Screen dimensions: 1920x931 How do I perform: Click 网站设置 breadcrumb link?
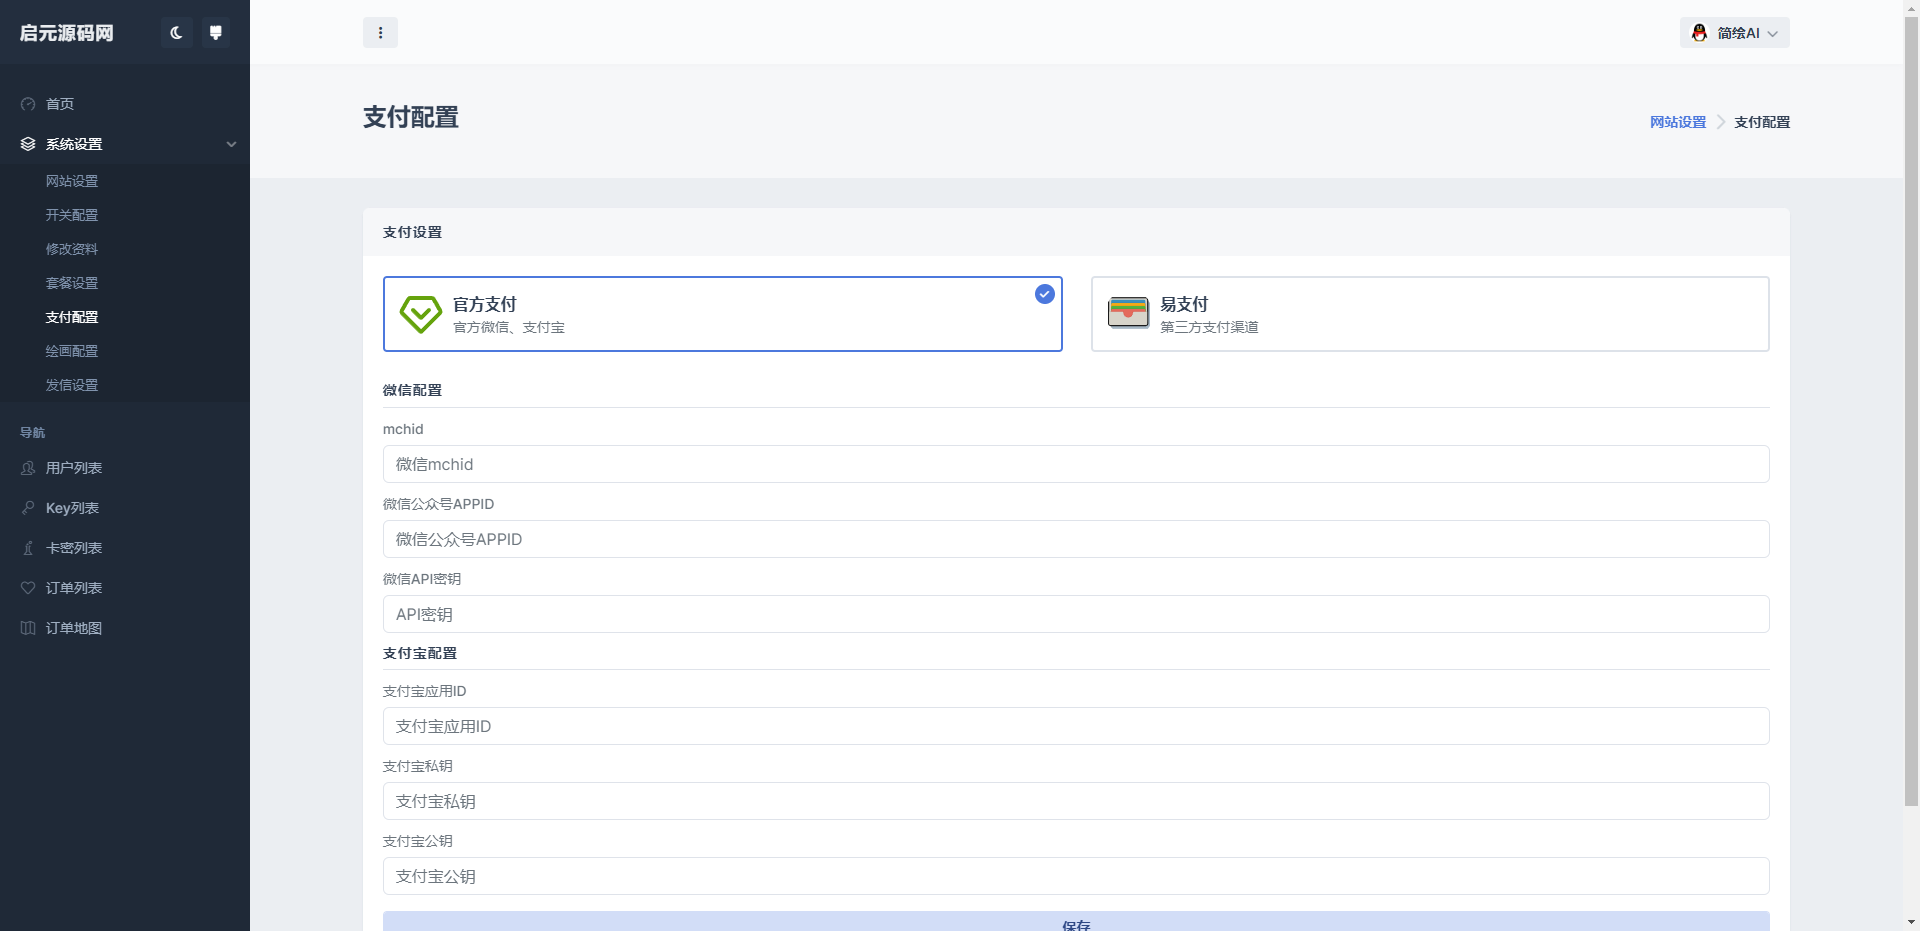coord(1677,122)
